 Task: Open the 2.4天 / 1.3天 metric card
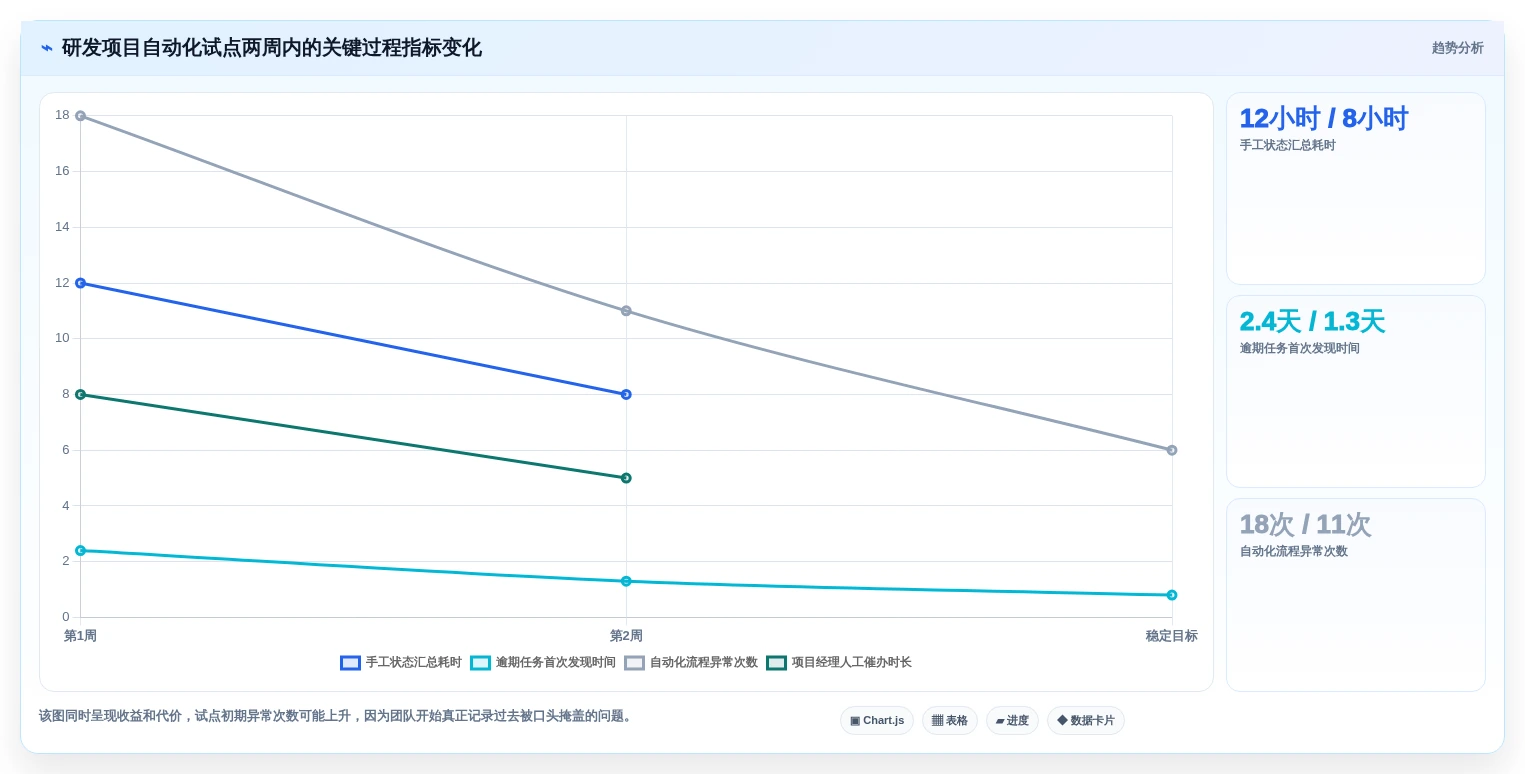pyautogui.click(x=1356, y=391)
